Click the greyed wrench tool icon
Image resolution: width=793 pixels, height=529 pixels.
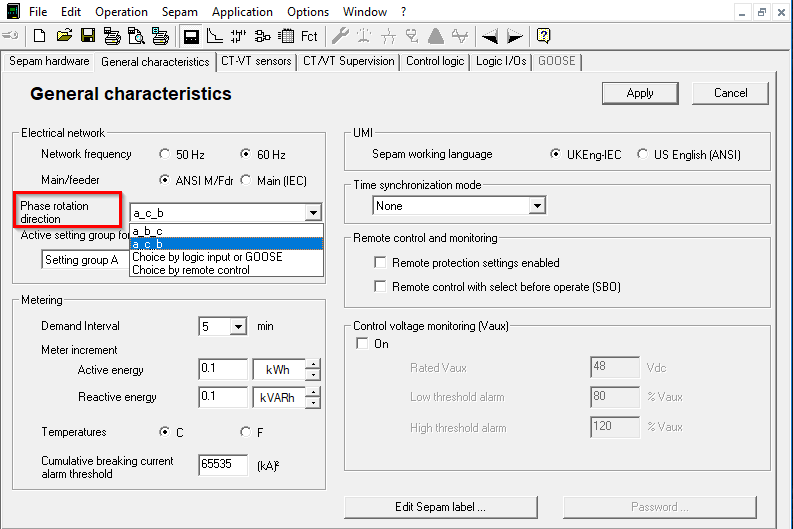(340, 36)
